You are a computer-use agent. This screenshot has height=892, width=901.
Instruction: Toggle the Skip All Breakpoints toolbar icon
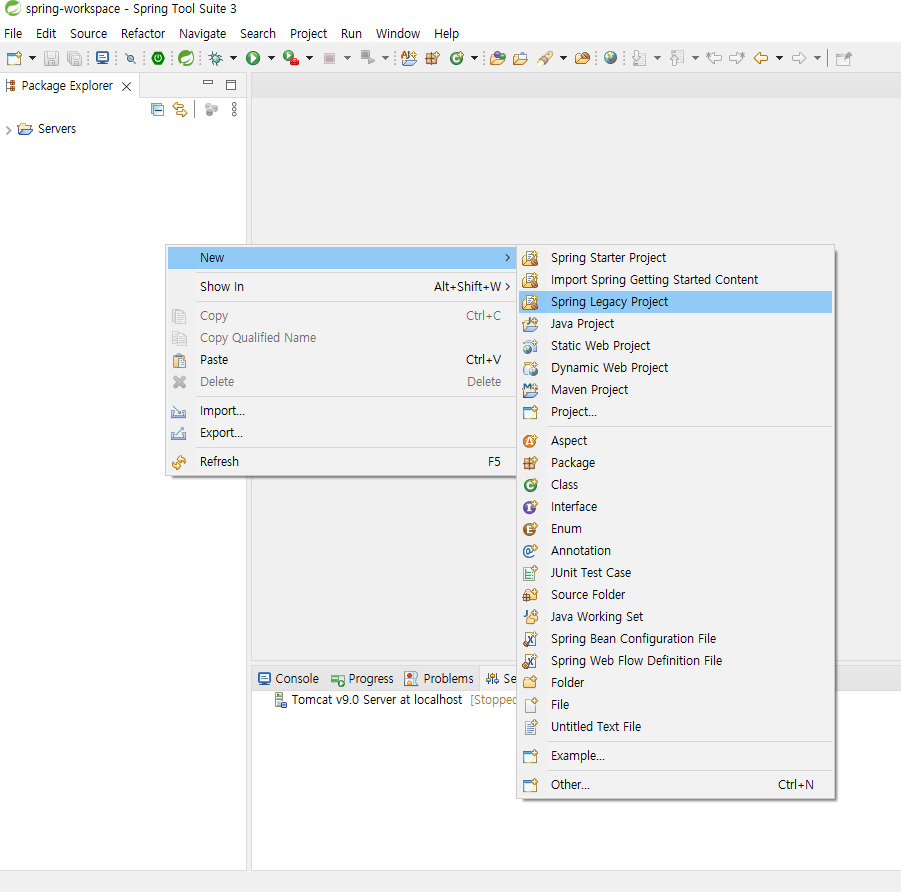coord(130,58)
